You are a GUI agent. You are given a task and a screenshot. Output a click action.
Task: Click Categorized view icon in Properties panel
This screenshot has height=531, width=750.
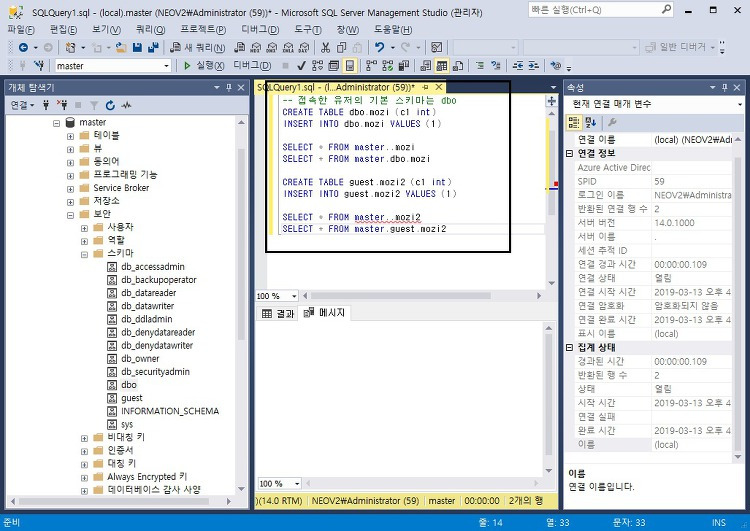click(574, 122)
